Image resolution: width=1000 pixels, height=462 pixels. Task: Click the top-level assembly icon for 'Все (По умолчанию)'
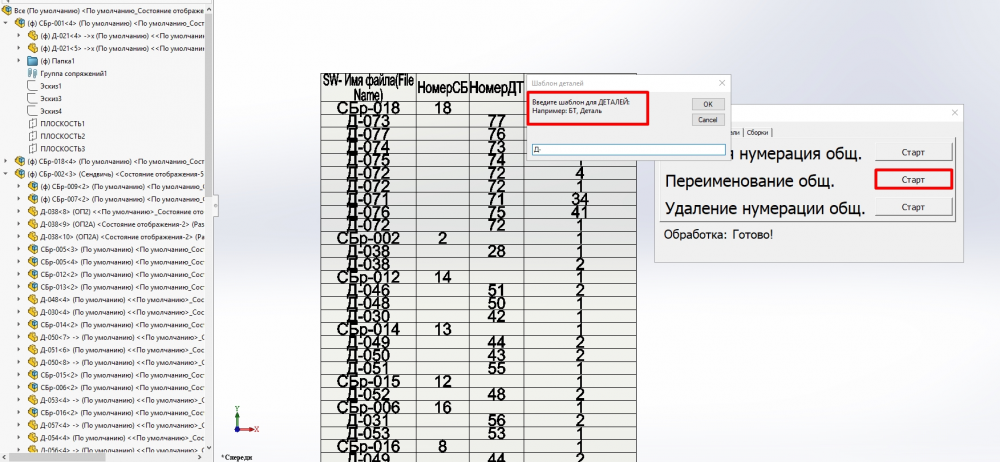tap(8, 11)
